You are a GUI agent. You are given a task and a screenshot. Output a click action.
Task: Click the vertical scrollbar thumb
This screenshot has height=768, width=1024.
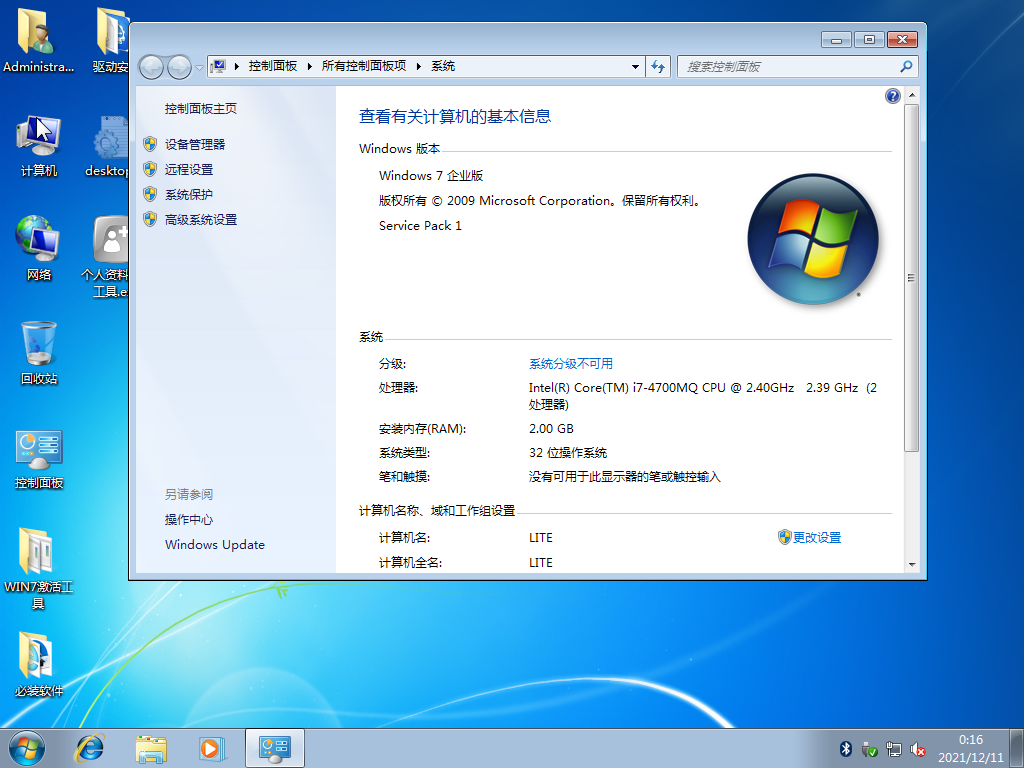912,278
